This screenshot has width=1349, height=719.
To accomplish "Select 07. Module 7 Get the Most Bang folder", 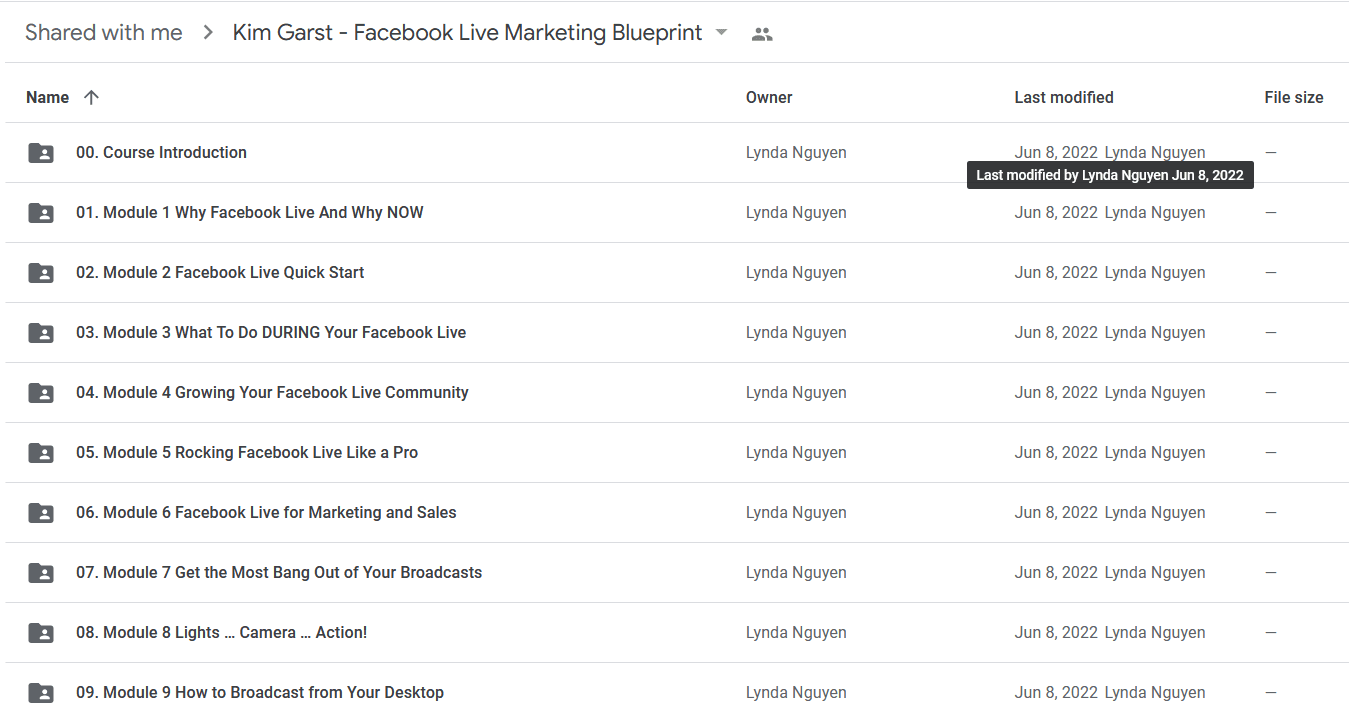I will [279, 572].
